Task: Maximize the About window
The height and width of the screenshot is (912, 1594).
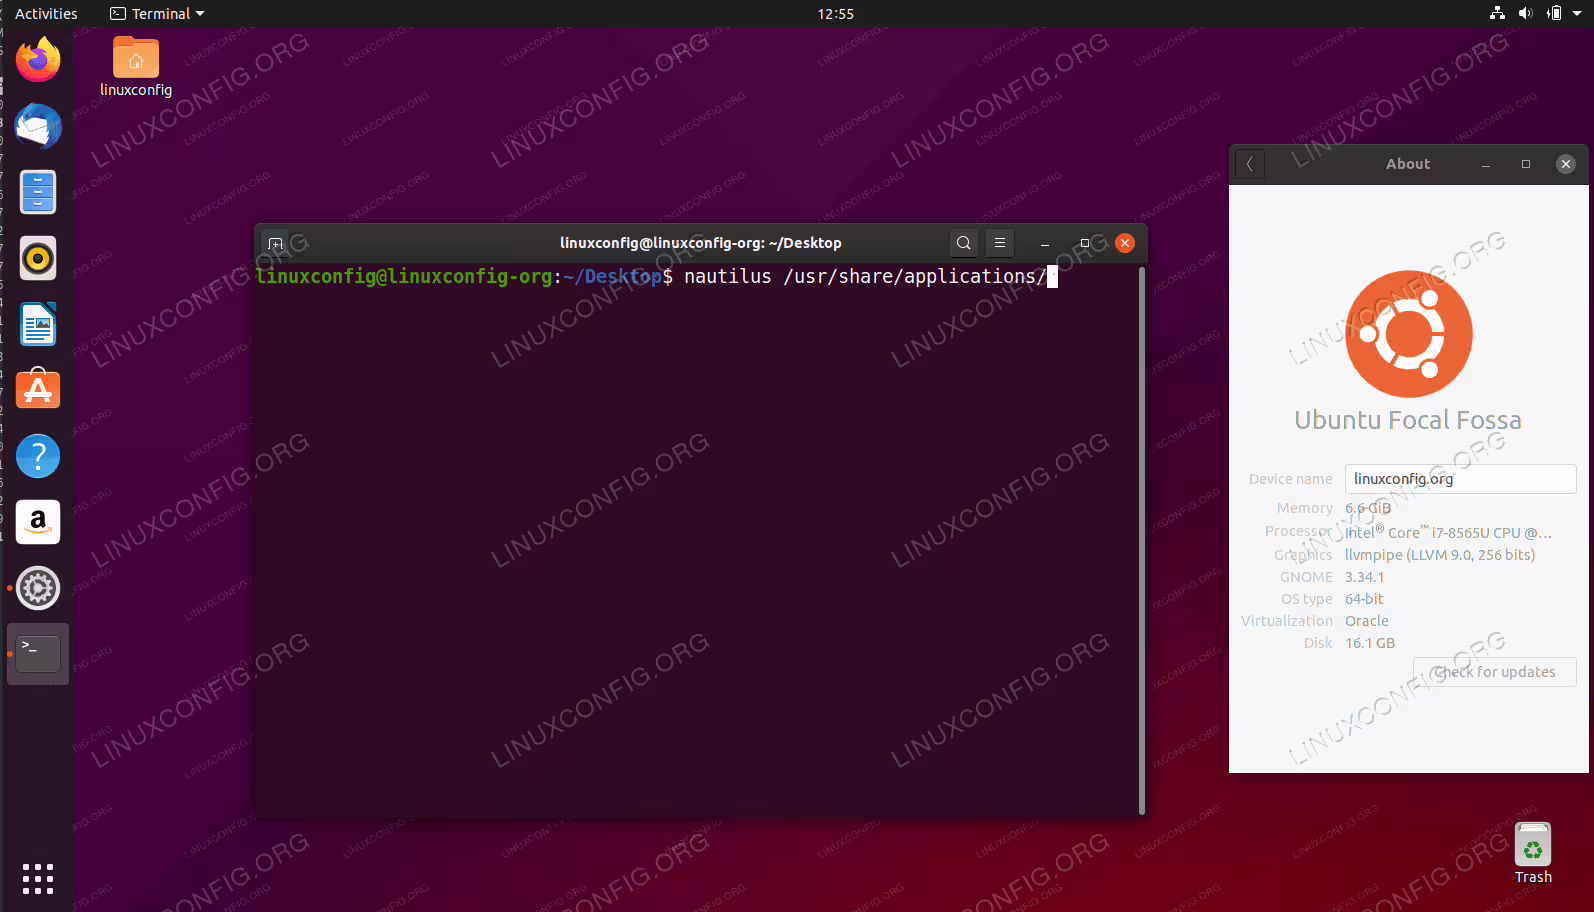Action: click(x=1526, y=164)
